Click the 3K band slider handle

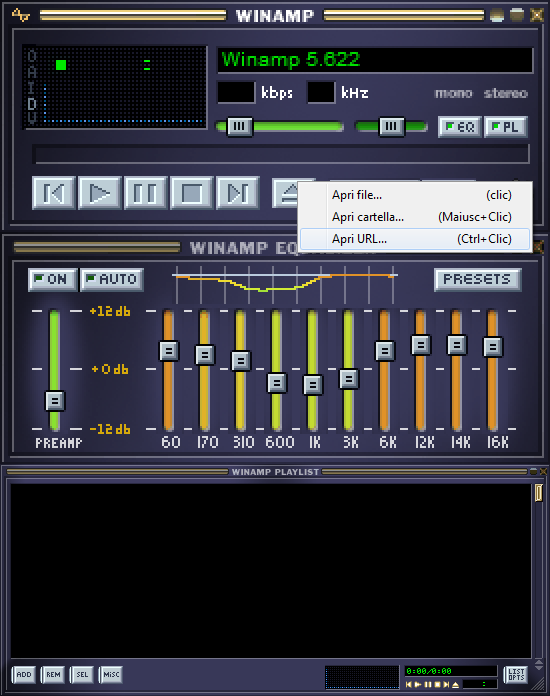[349, 379]
